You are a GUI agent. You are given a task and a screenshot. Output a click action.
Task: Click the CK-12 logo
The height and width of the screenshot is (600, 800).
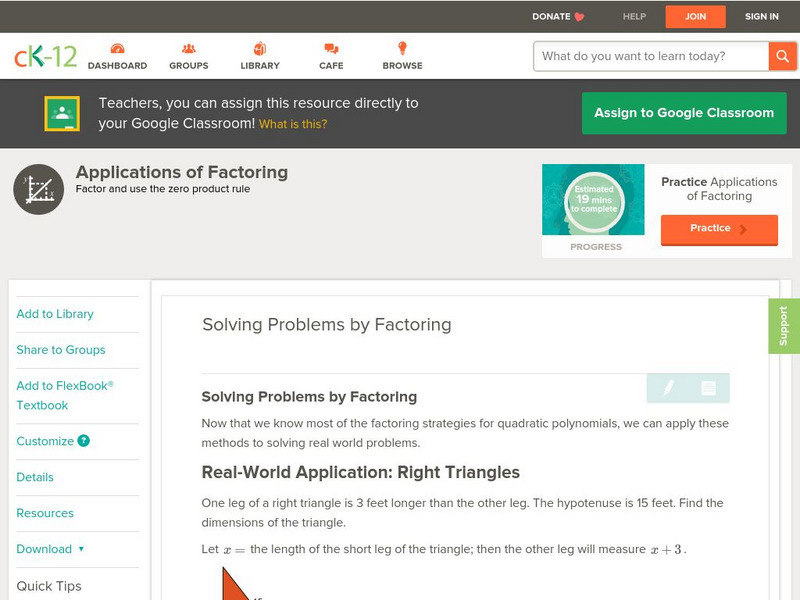45,56
